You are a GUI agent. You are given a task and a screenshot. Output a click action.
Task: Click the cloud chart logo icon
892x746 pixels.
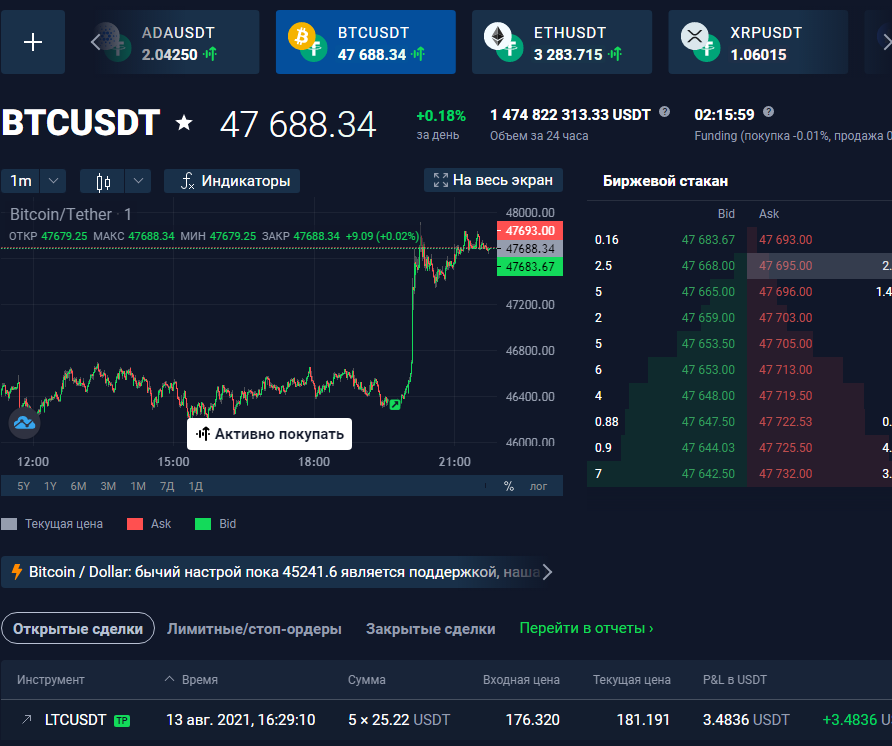click(24, 423)
